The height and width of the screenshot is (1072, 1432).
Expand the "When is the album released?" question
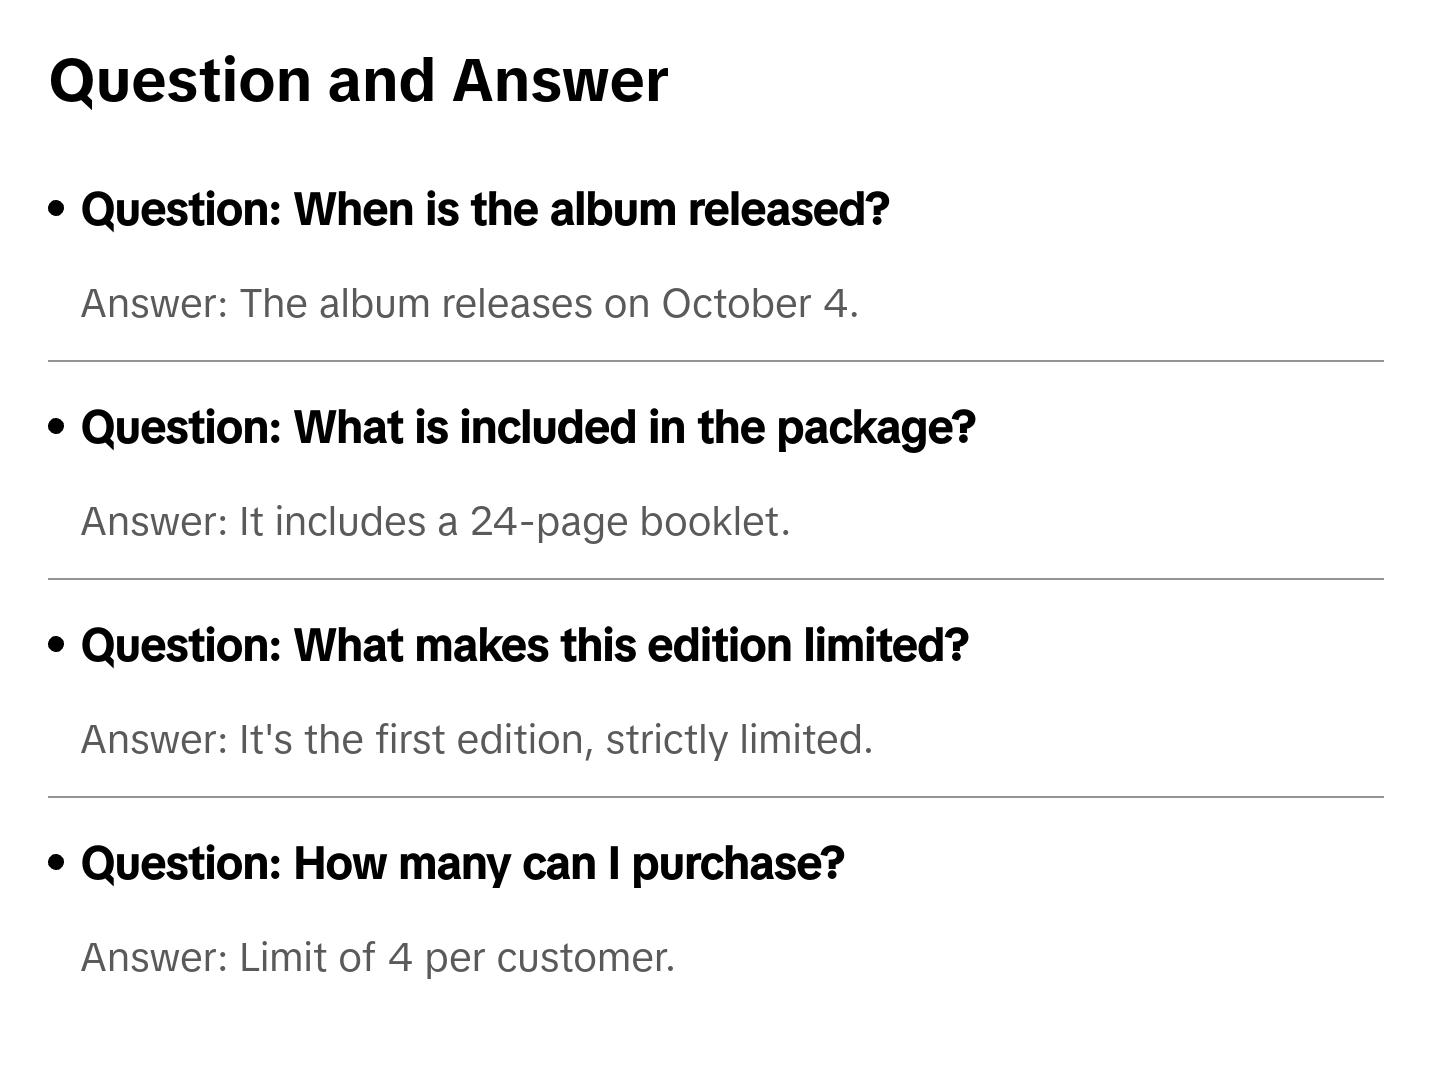click(x=485, y=210)
